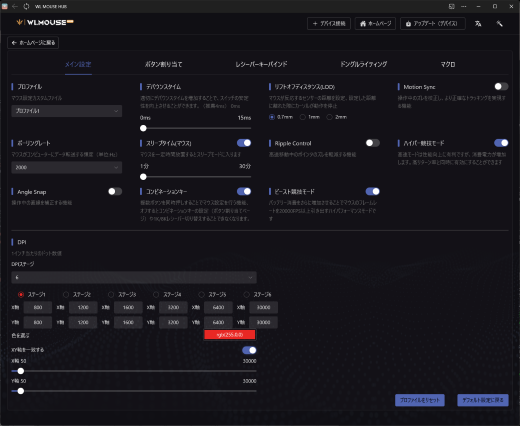Image resolution: width=520 pixels, height=426 pixels.
Task: Open the button assignment tab
Action: (163, 64)
